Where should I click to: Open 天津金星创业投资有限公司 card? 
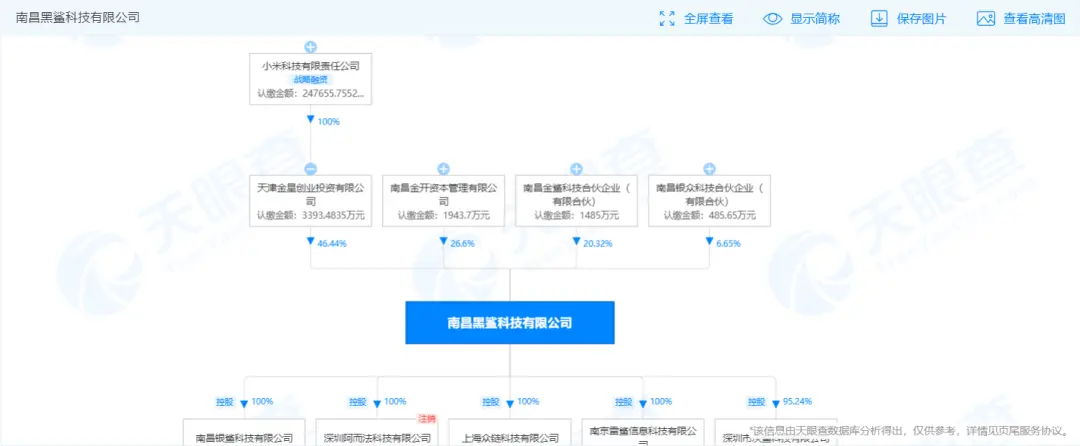click(x=311, y=200)
